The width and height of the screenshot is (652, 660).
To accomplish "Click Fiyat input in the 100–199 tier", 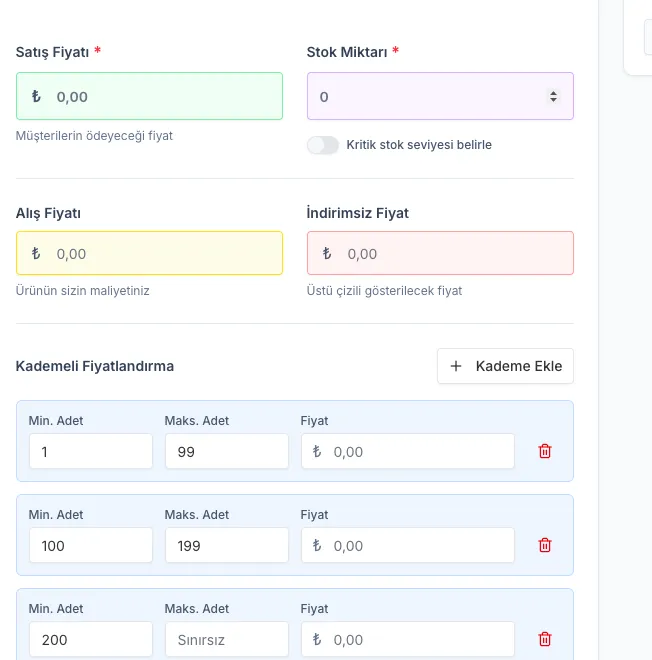I will 415,546.
